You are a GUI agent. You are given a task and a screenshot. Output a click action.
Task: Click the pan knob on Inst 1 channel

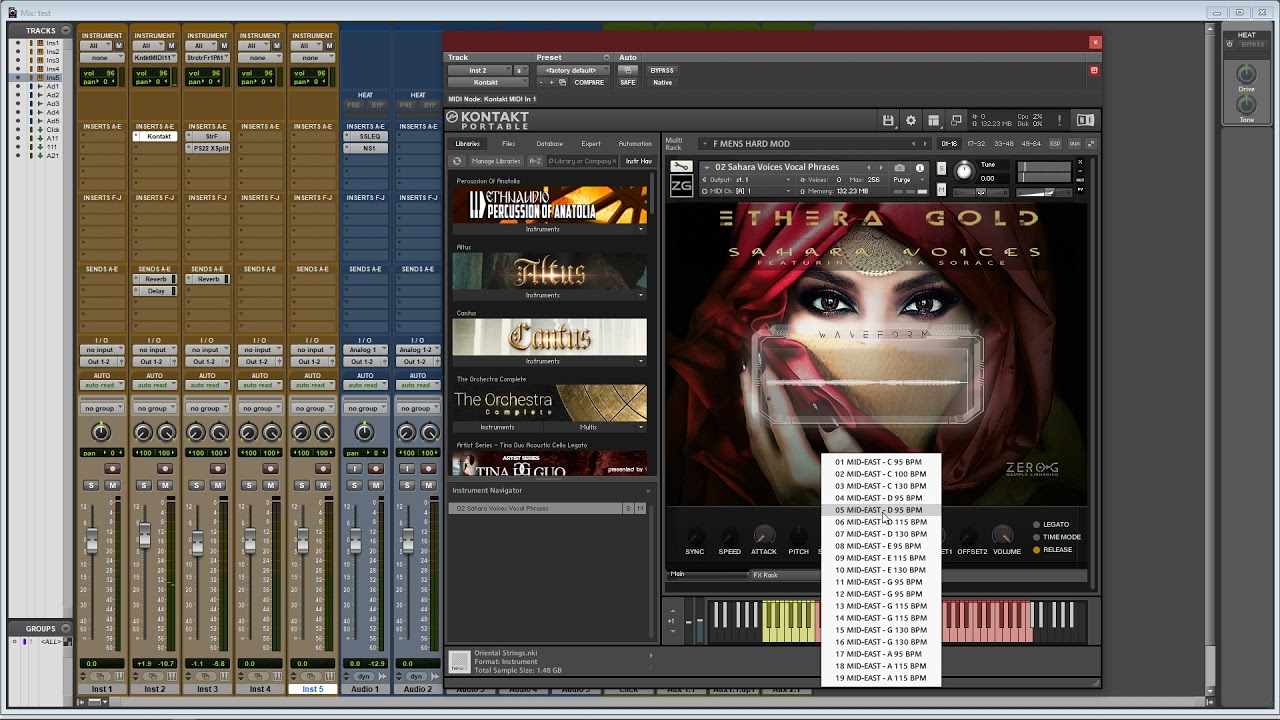[x=101, y=432]
